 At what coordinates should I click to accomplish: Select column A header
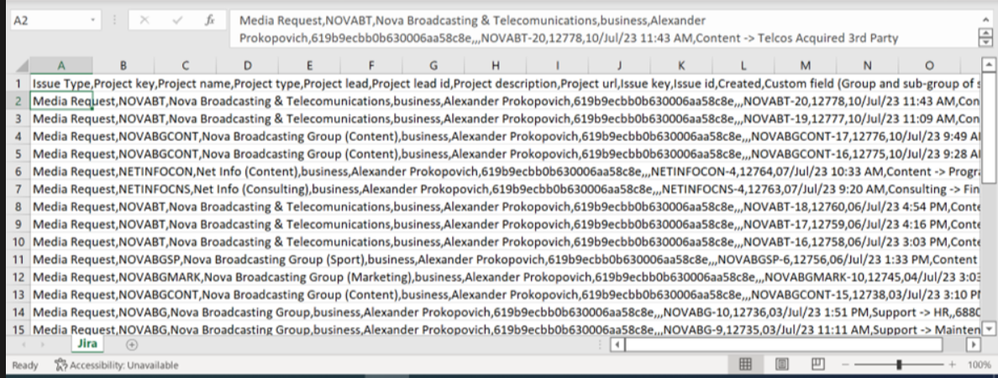tap(61, 66)
